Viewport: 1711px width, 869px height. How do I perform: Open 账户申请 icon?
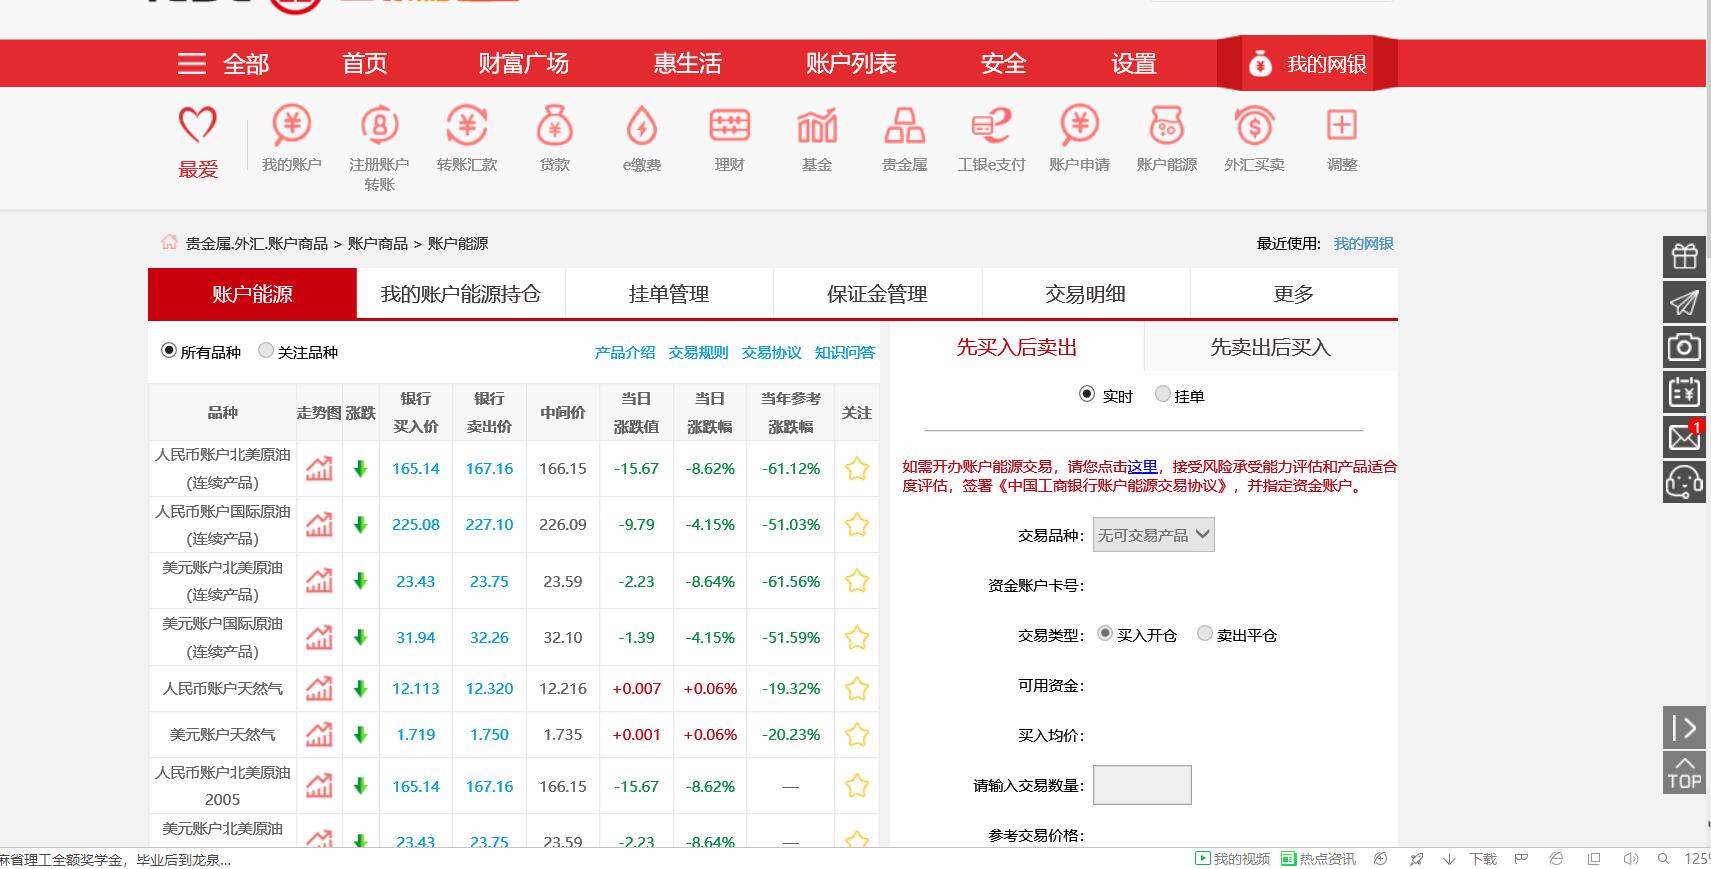1079,126
